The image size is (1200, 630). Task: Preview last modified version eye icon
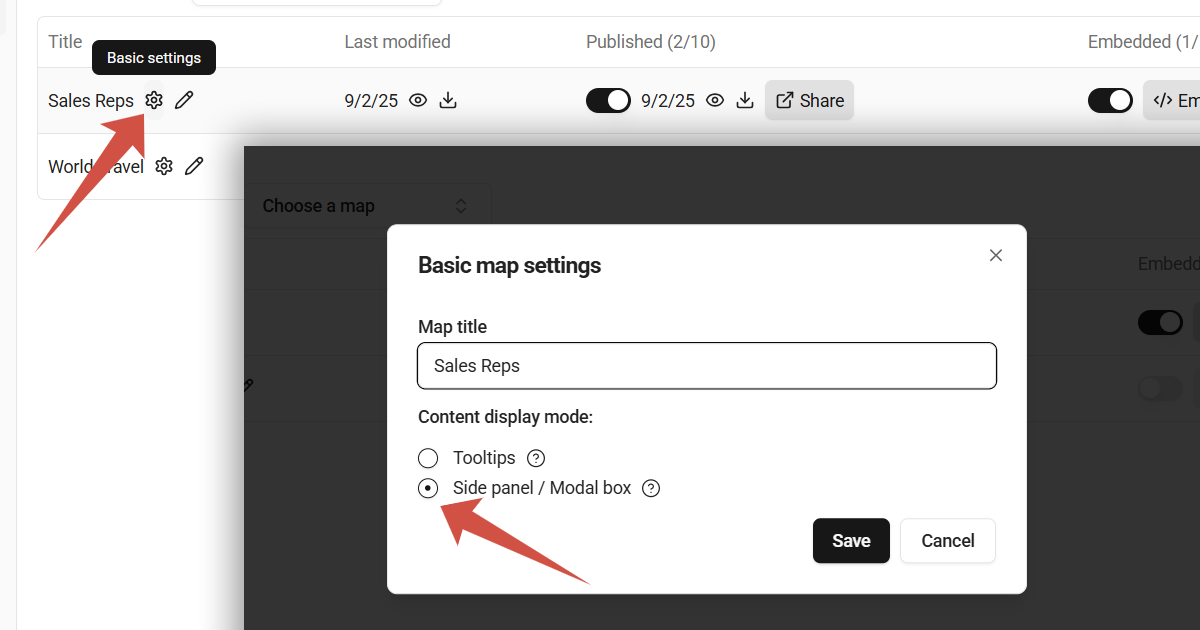pyautogui.click(x=418, y=100)
